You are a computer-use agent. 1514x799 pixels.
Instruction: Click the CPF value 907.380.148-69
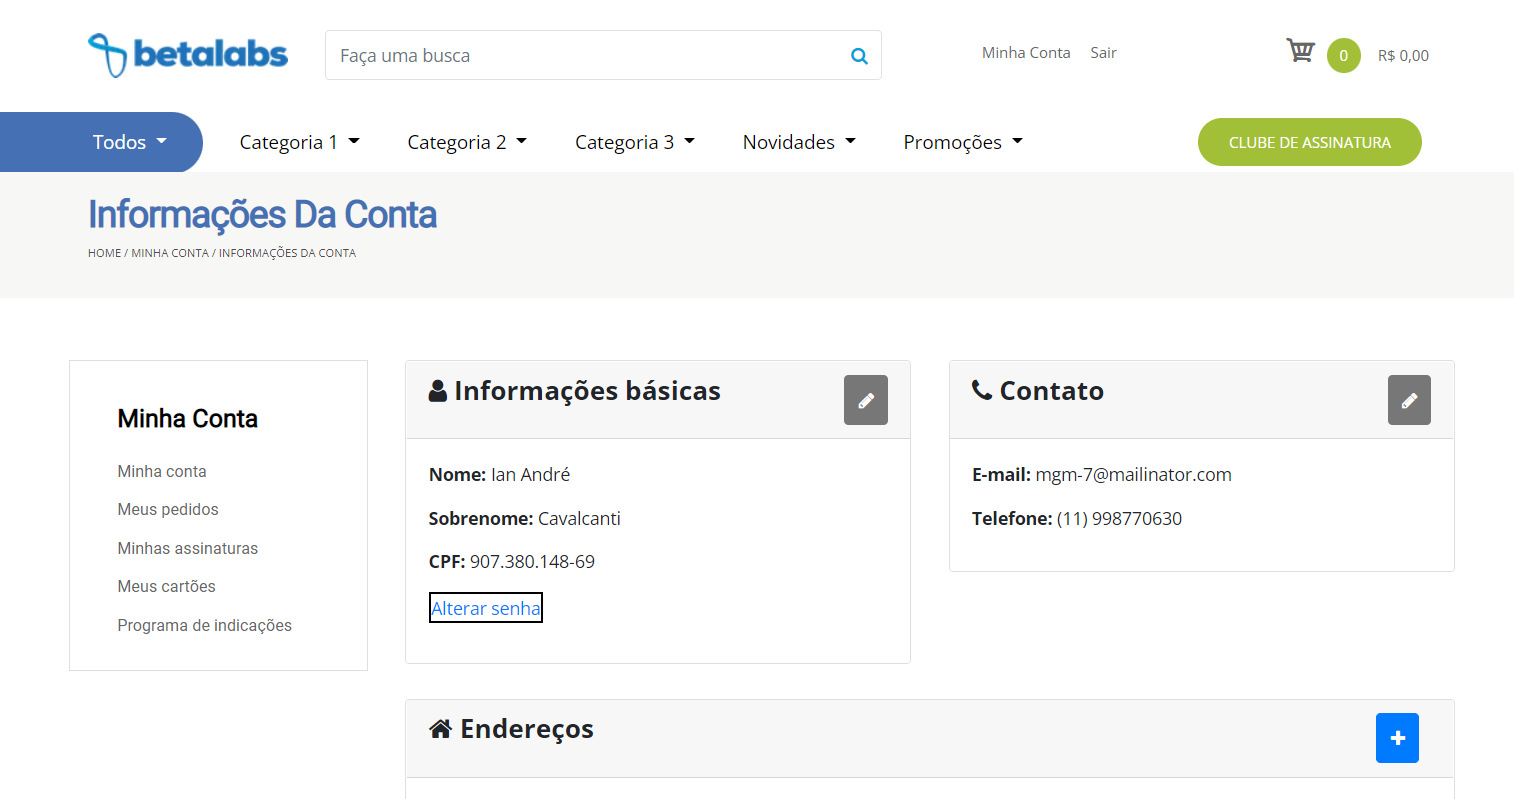click(532, 562)
